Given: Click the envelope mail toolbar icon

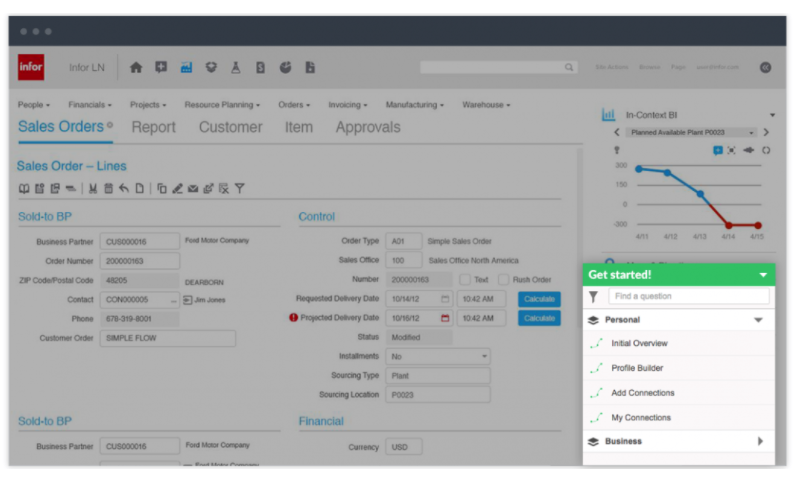Looking at the screenshot, I should point(193,189).
